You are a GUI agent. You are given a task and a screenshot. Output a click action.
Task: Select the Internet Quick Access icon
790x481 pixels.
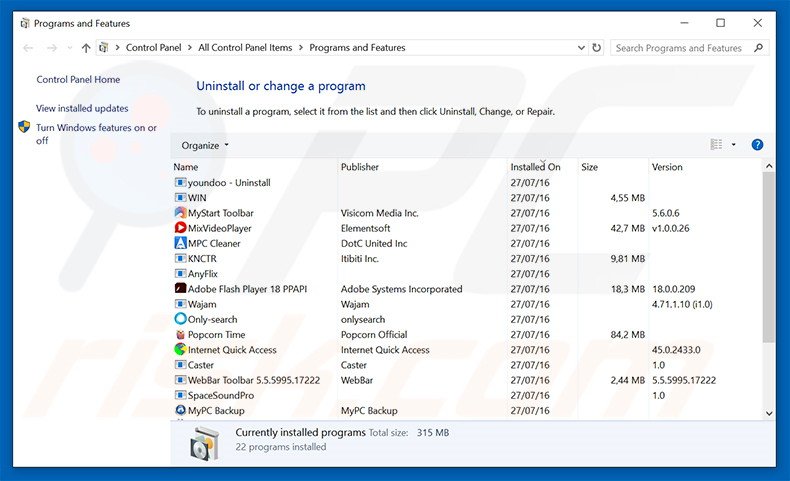(x=180, y=350)
